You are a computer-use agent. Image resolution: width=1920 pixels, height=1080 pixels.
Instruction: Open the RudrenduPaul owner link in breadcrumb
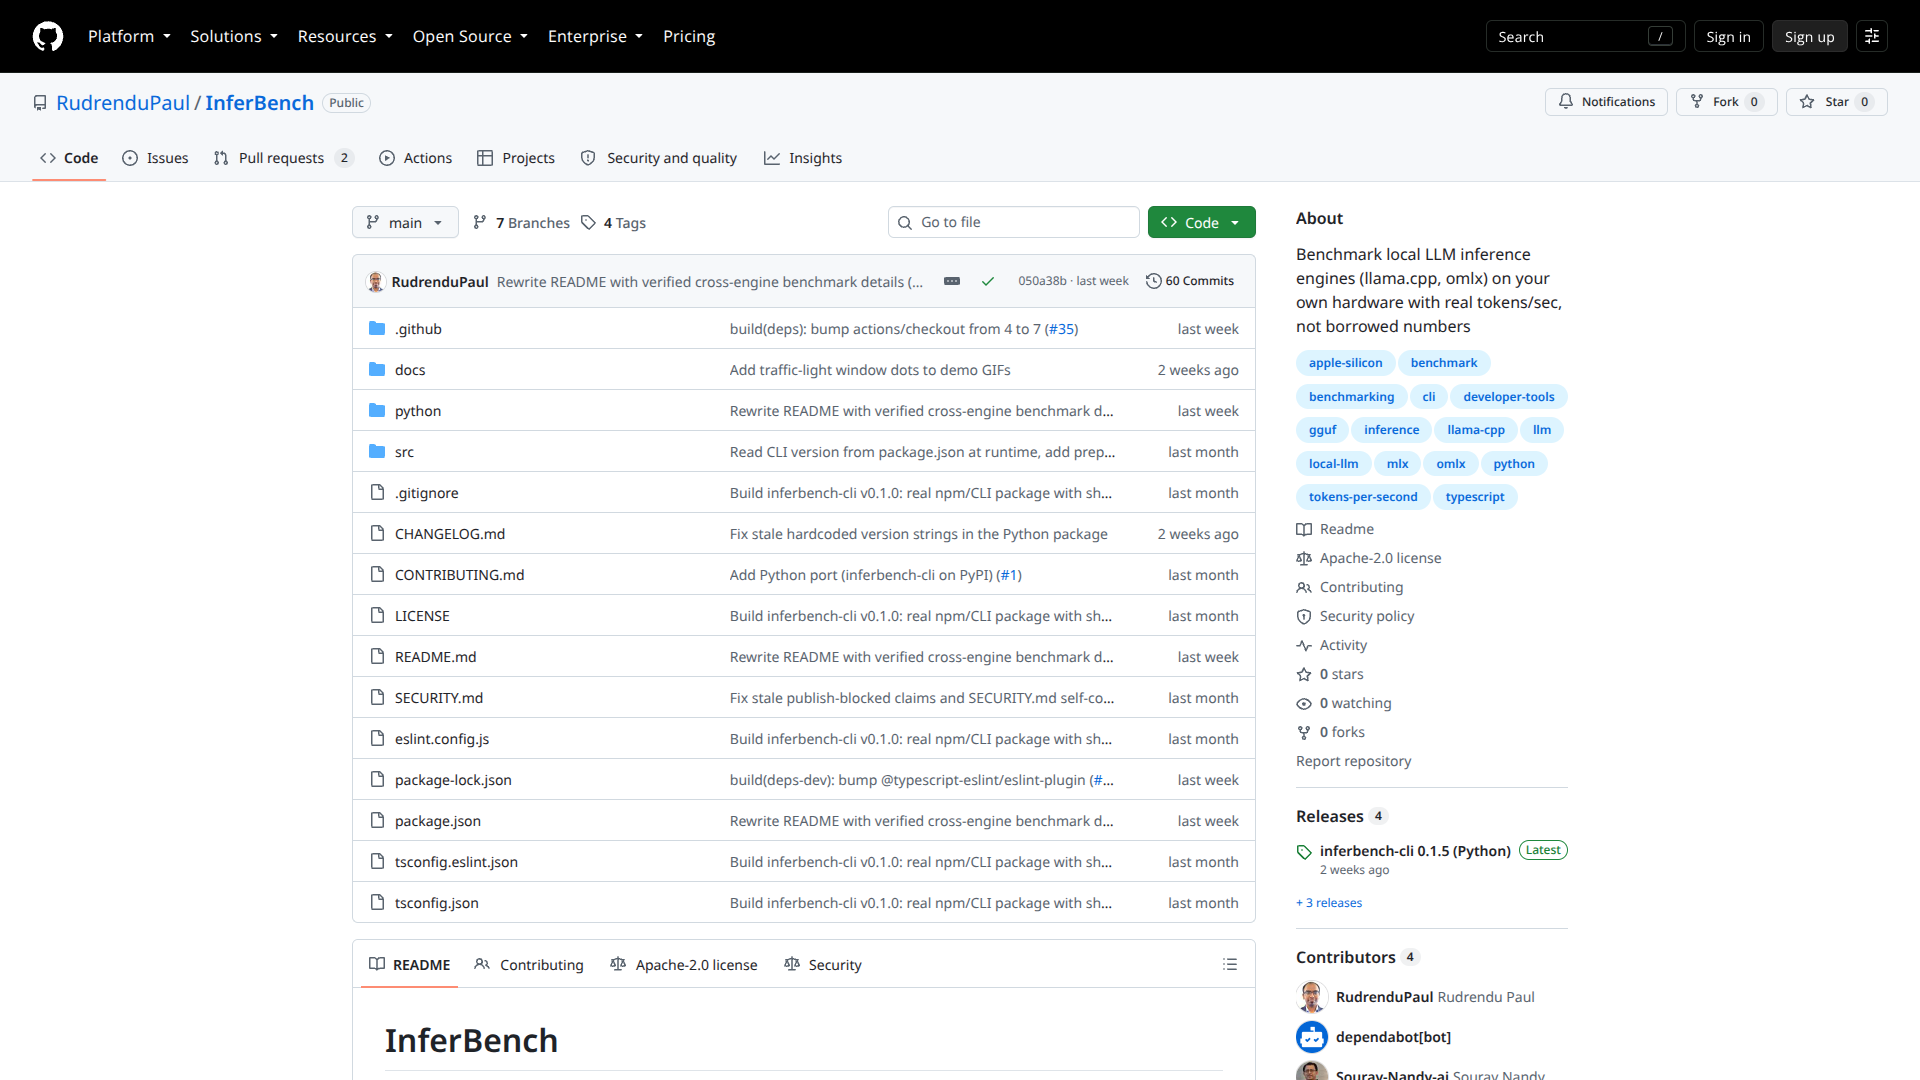tap(123, 103)
